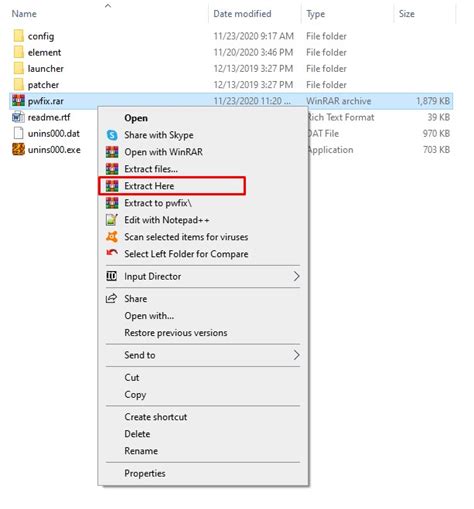Click the 11/23/2020 9:17 AM date cell
This screenshot has height=509, width=474.
tap(253, 36)
